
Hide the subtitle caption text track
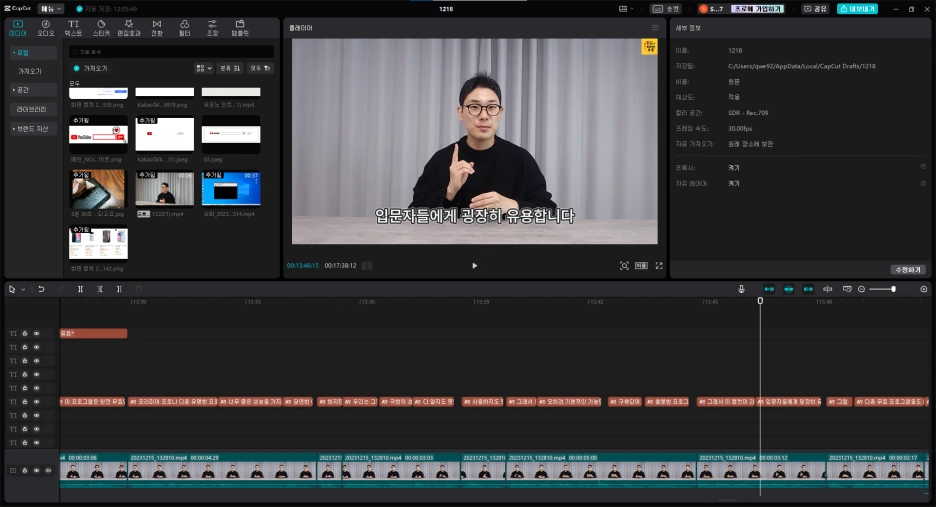pos(36,402)
